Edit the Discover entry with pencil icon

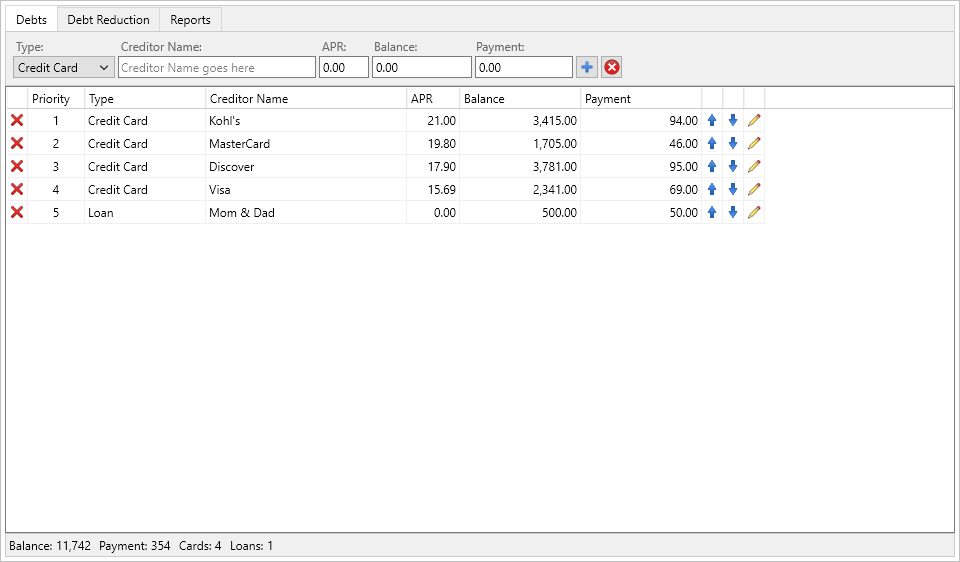coord(754,167)
